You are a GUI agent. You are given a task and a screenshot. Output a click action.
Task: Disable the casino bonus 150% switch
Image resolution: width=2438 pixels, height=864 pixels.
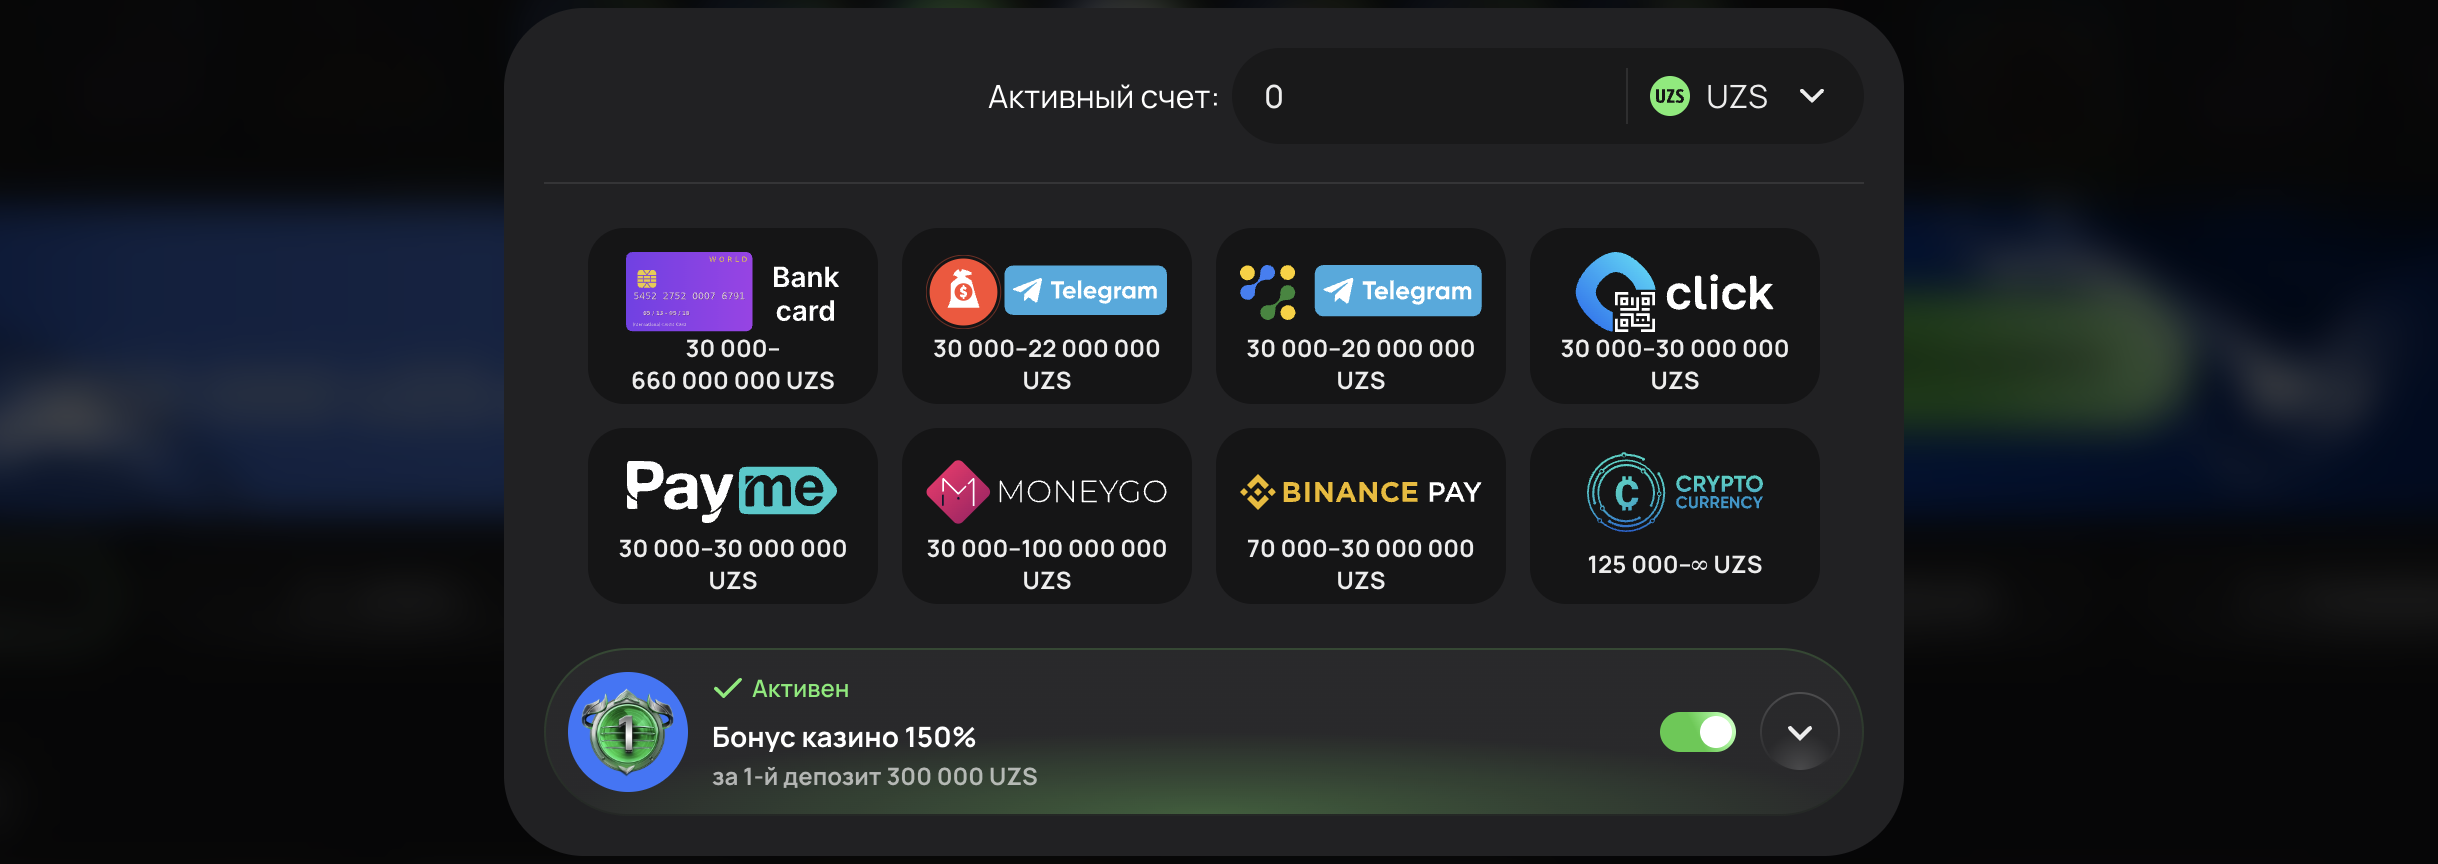1697,732
